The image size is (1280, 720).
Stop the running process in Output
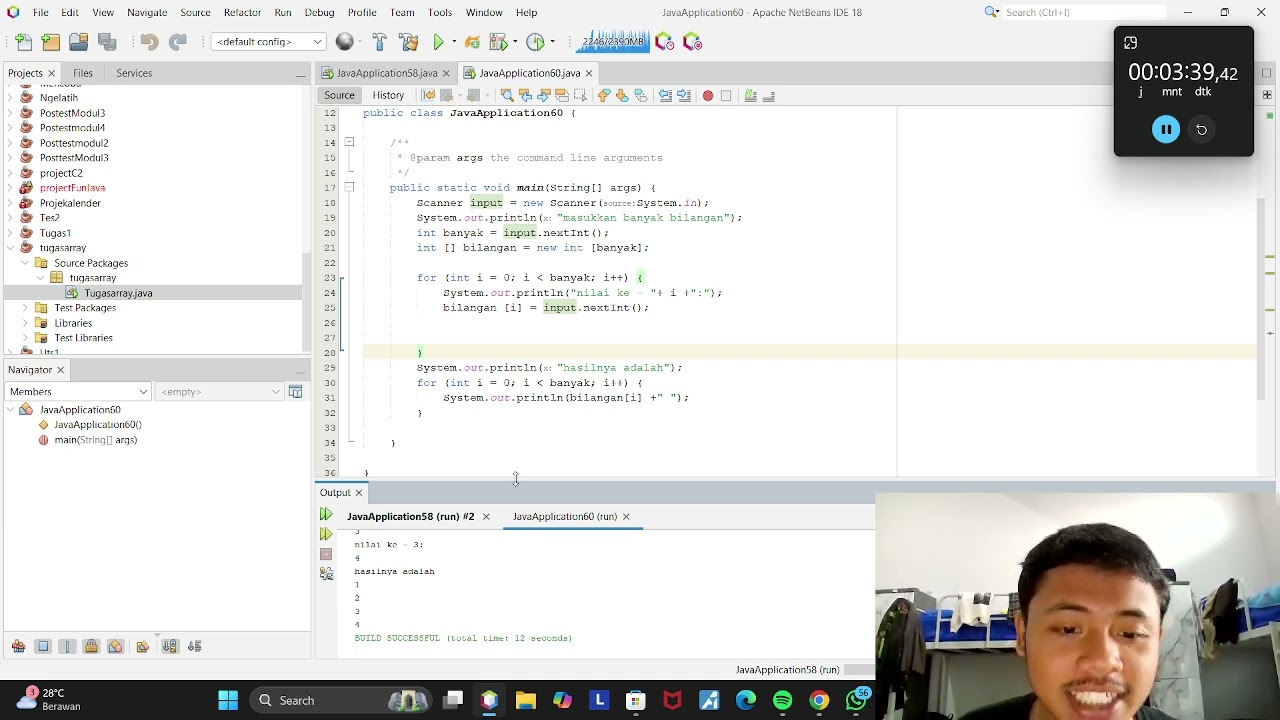click(x=326, y=554)
